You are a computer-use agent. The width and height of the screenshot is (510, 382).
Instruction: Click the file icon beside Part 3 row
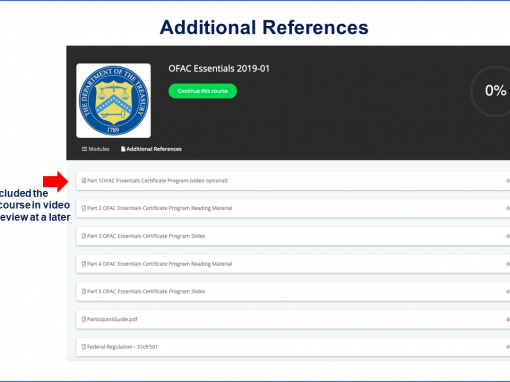click(x=84, y=236)
